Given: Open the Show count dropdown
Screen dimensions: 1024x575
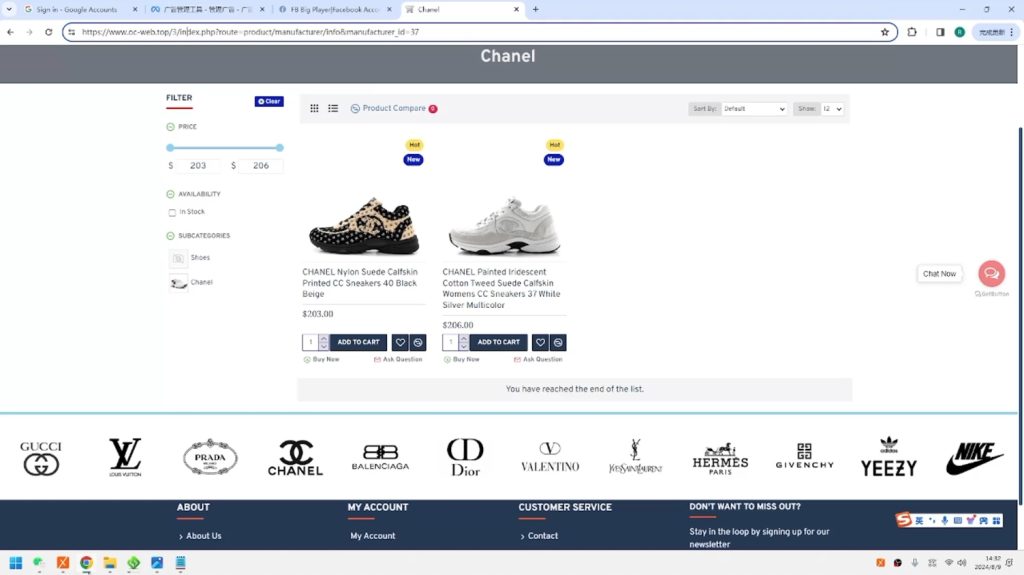Looking at the screenshot, I should pyautogui.click(x=832, y=109).
